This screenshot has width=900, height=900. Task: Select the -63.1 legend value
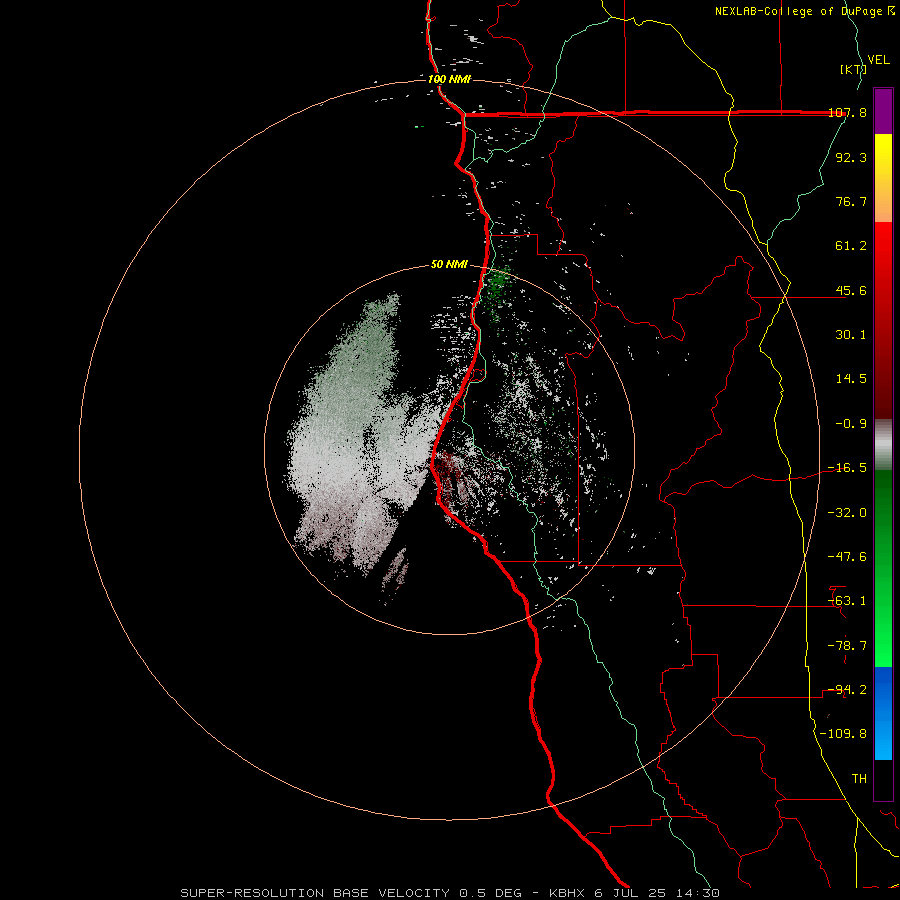pos(847,601)
